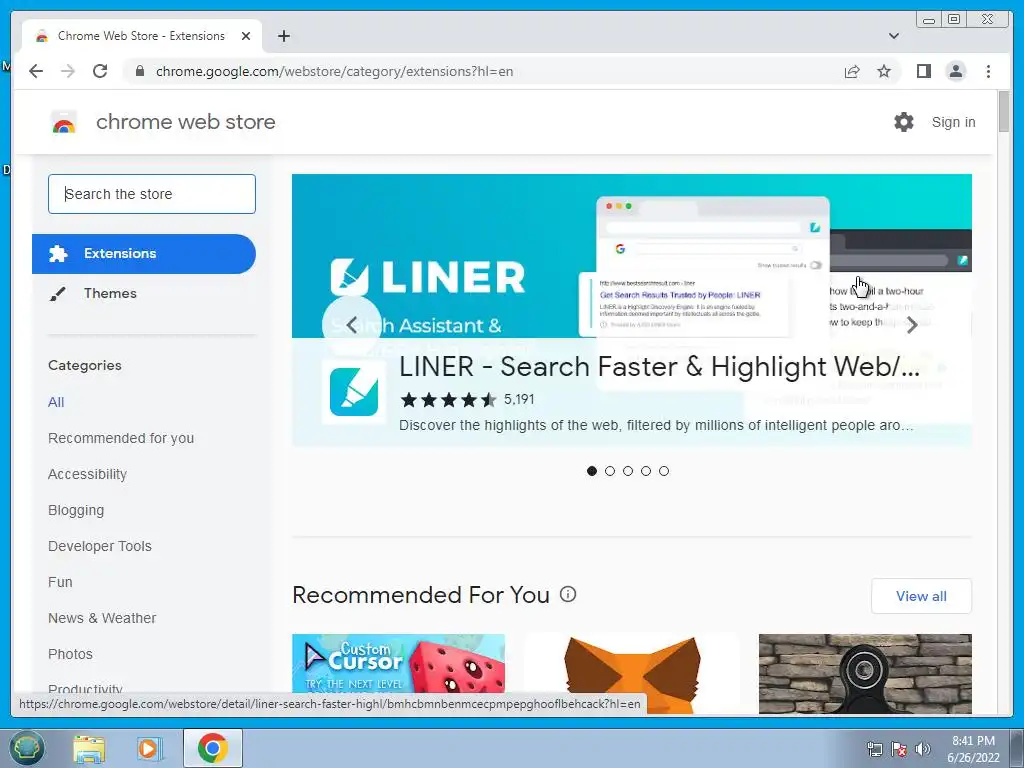Click the address bar URL
Screen dimensions: 1024x768
click(x=334, y=71)
